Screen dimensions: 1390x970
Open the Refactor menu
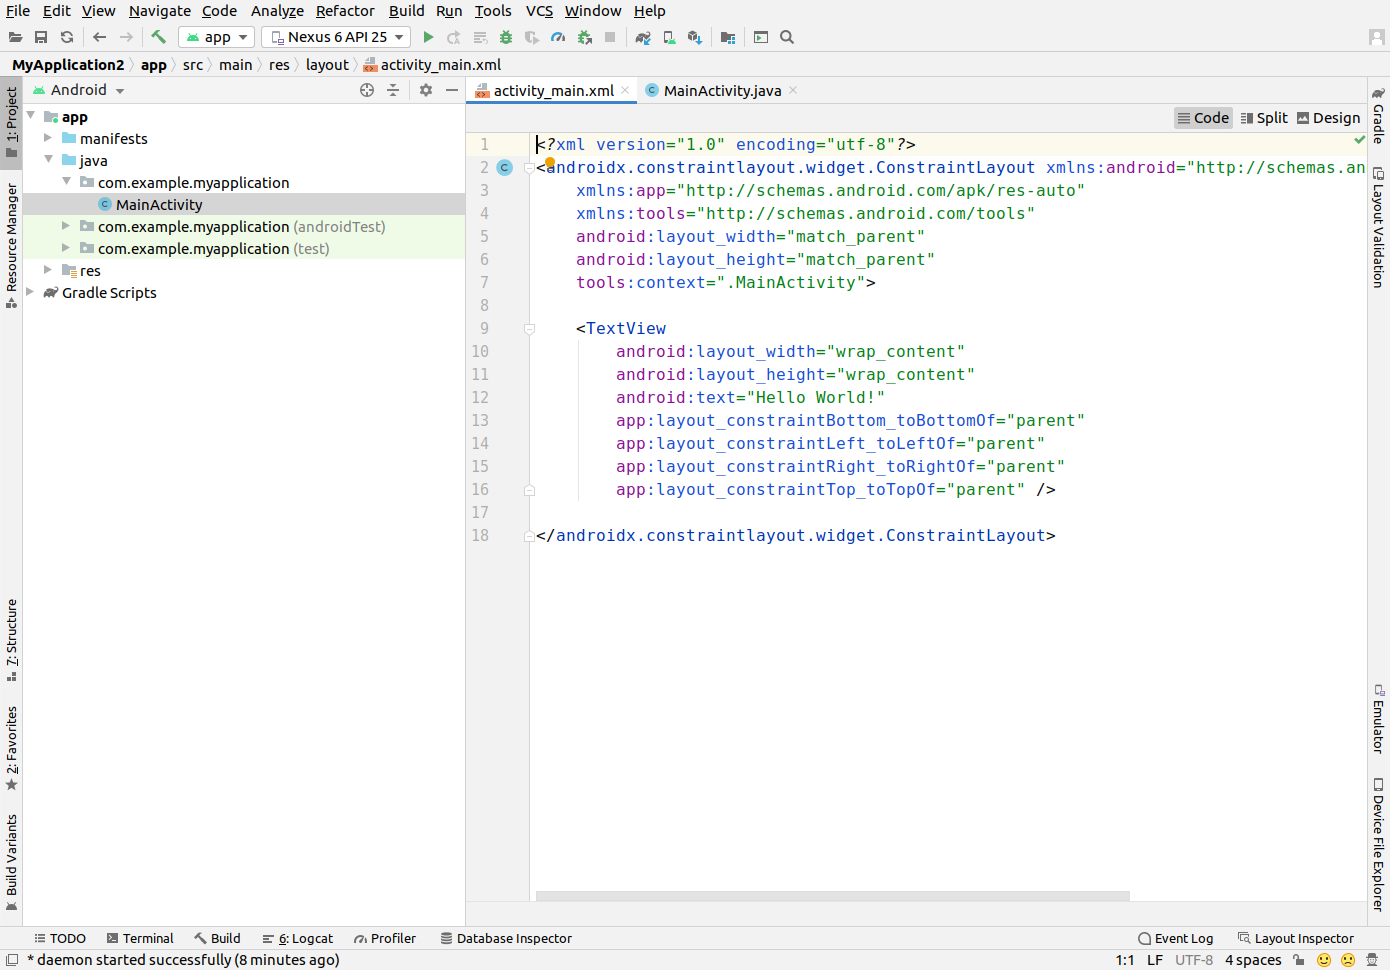345,11
